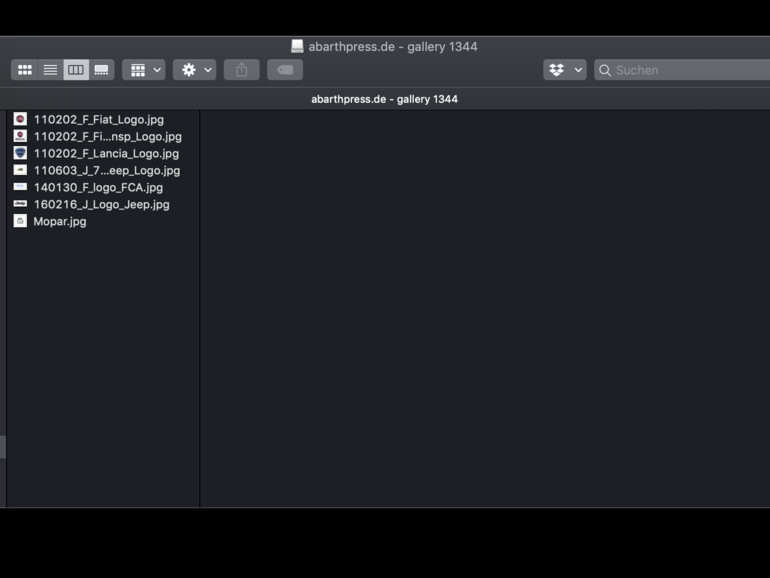Switch to gallery view
The width and height of the screenshot is (770, 578).
tap(102, 70)
